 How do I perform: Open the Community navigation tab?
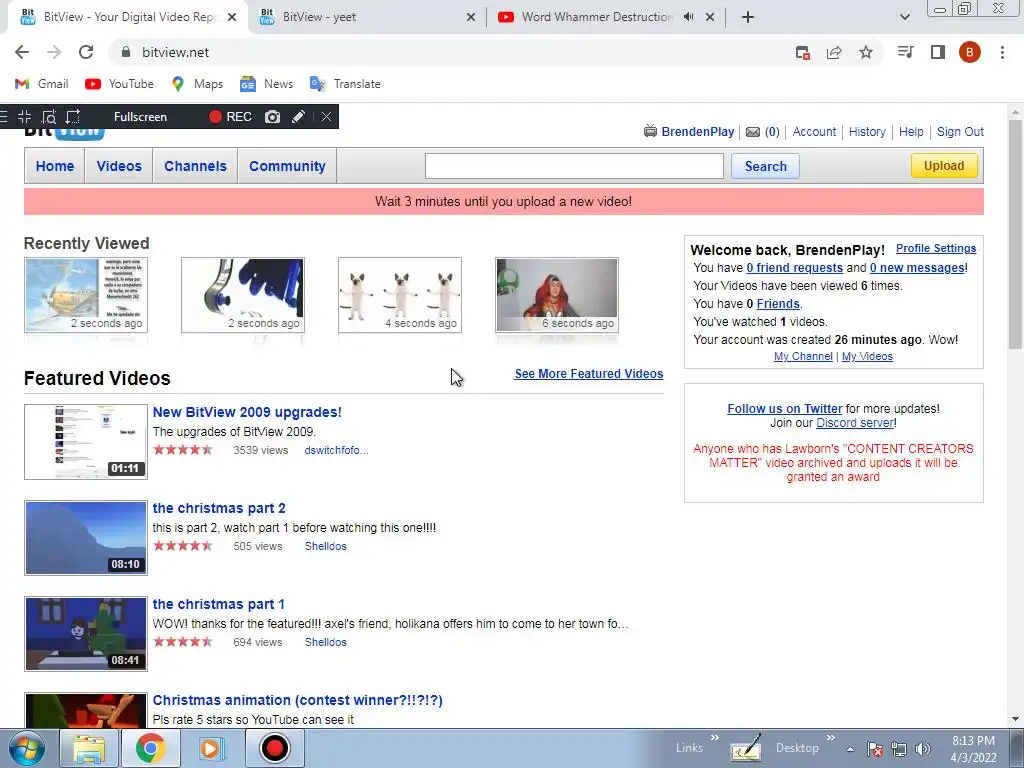click(x=287, y=166)
